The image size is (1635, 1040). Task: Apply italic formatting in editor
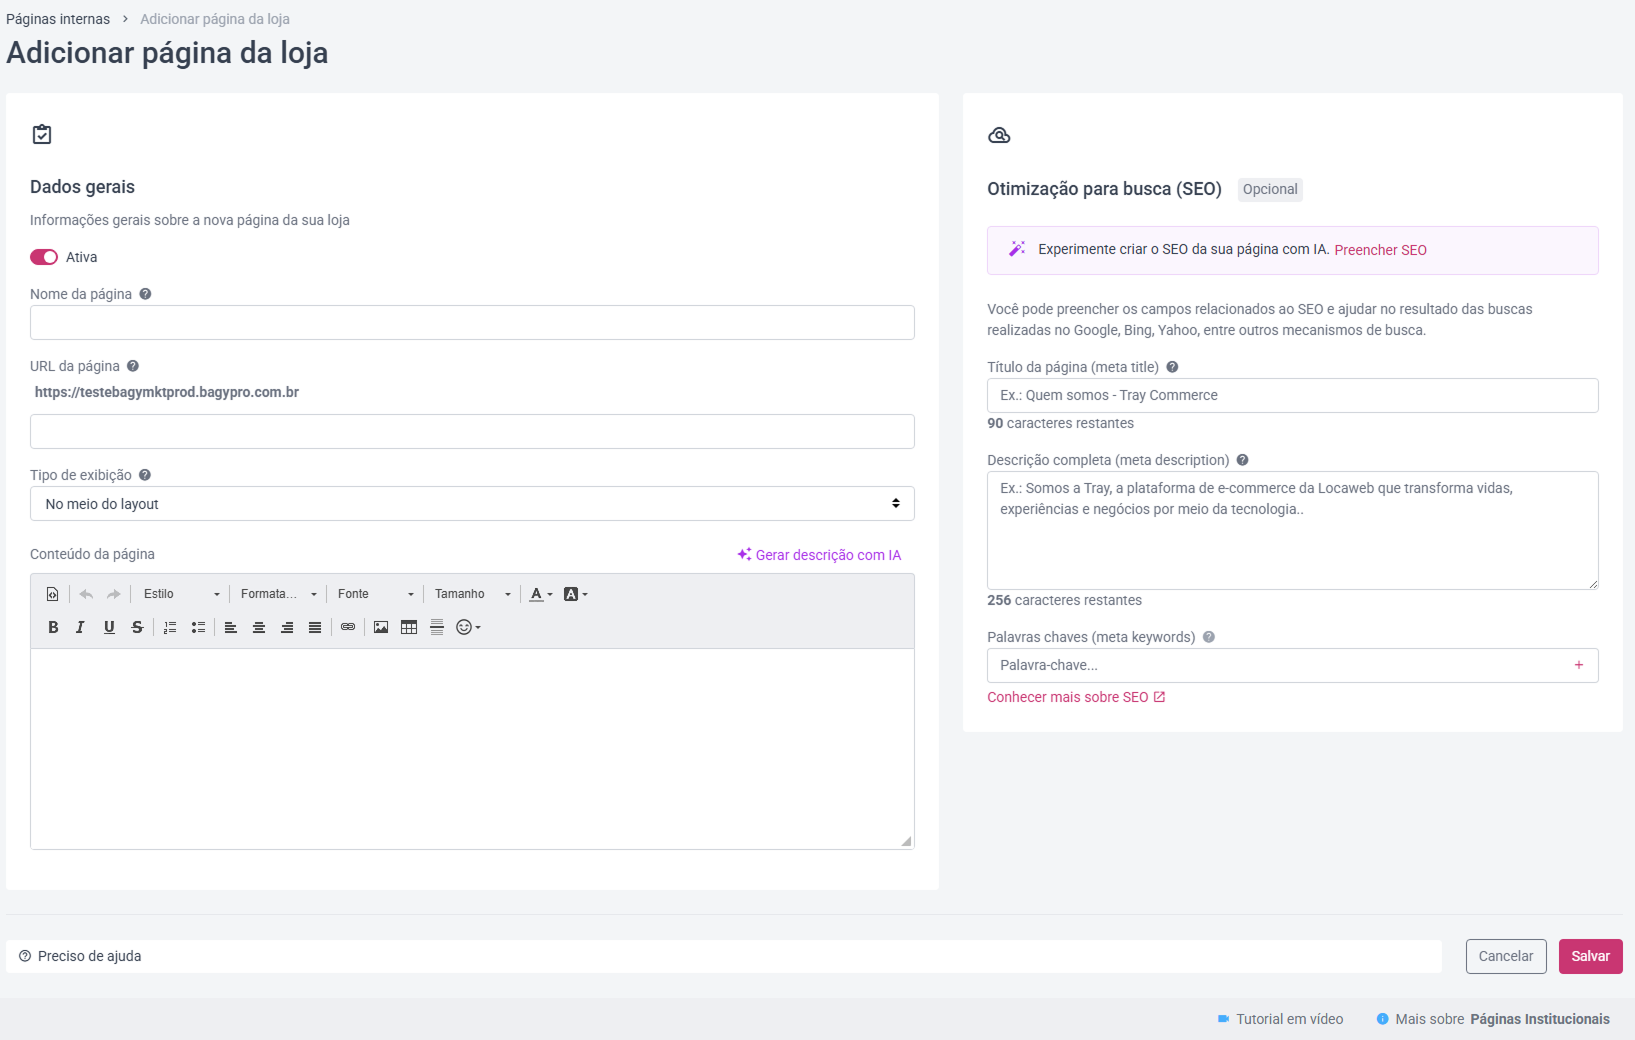tap(81, 627)
